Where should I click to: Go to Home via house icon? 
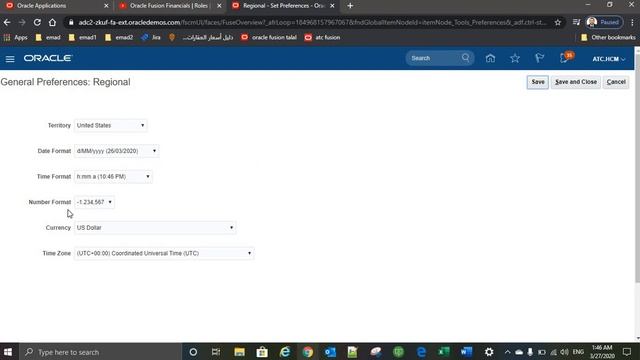490,58
